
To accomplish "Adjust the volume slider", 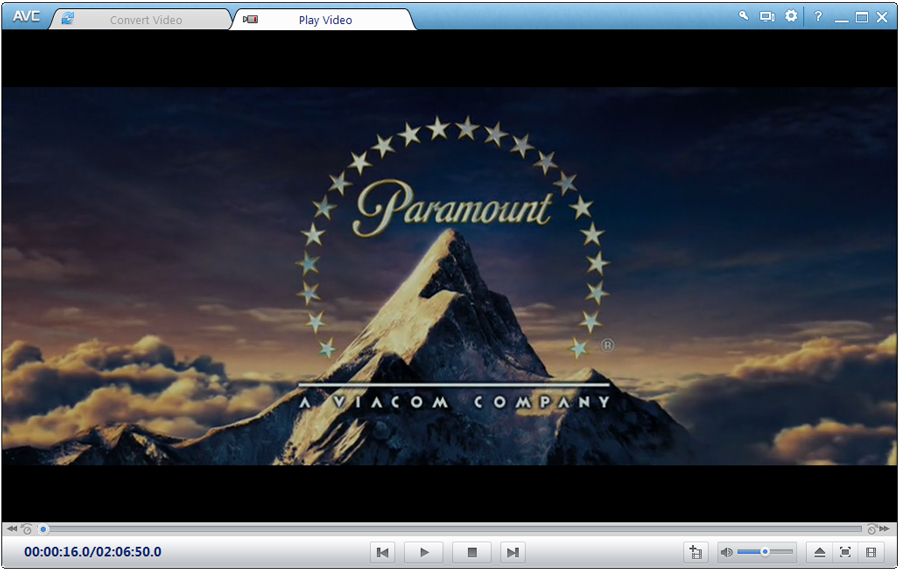I will click(765, 552).
